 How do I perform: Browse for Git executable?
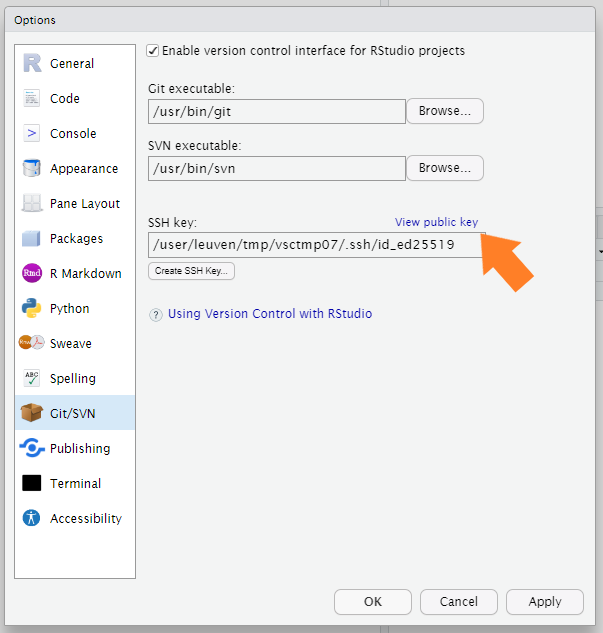point(445,111)
